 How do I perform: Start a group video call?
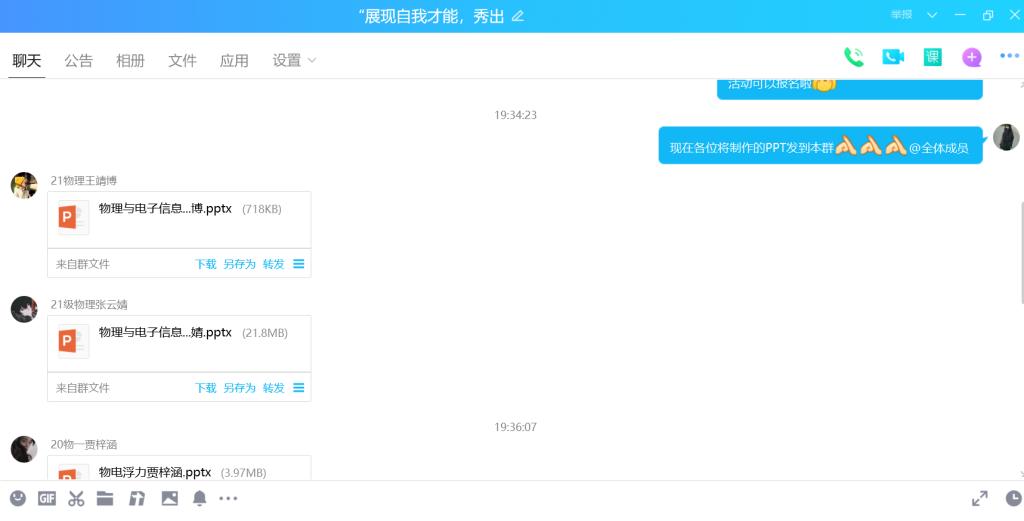[893, 57]
